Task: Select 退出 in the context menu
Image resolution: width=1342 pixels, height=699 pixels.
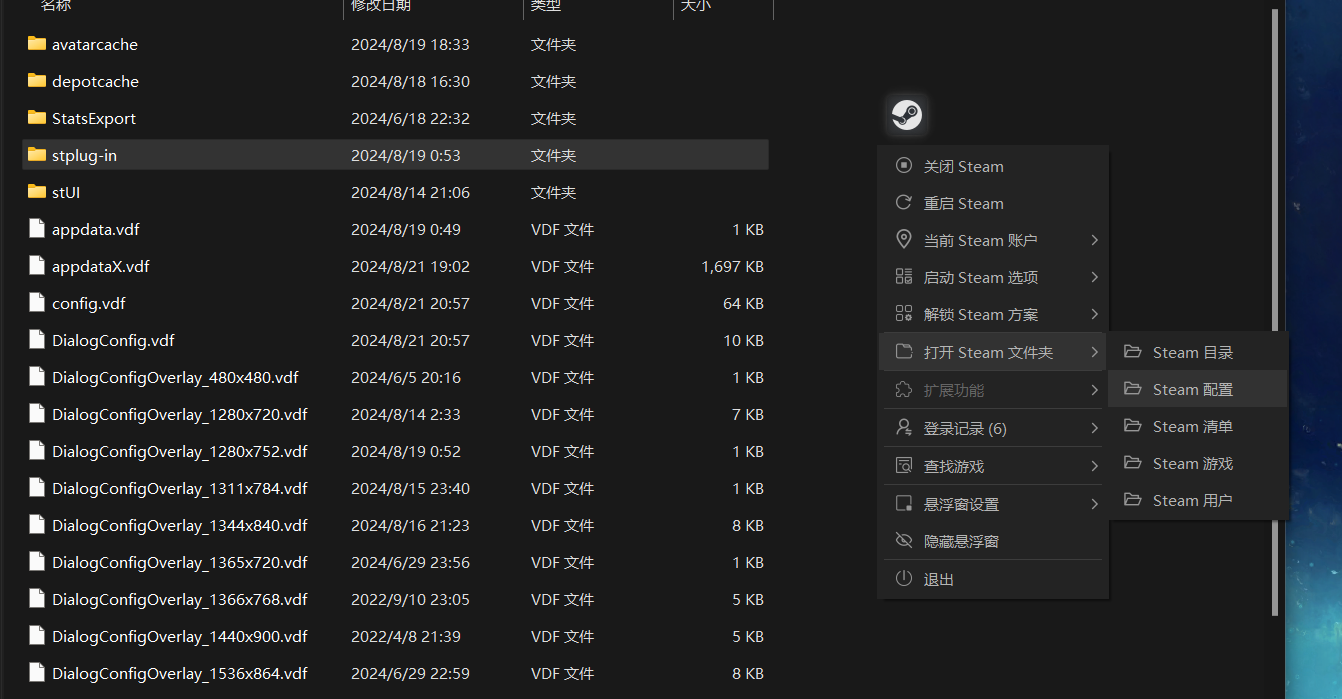Action: (992, 579)
